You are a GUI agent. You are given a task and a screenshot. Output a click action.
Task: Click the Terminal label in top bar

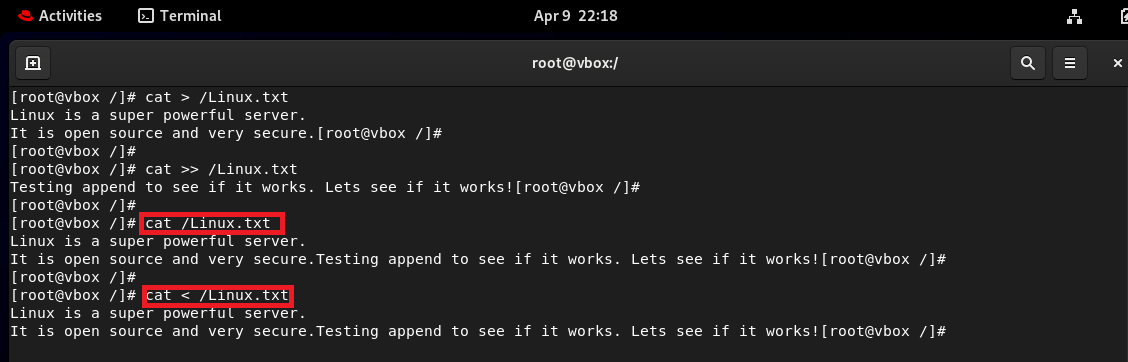point(191,16)
